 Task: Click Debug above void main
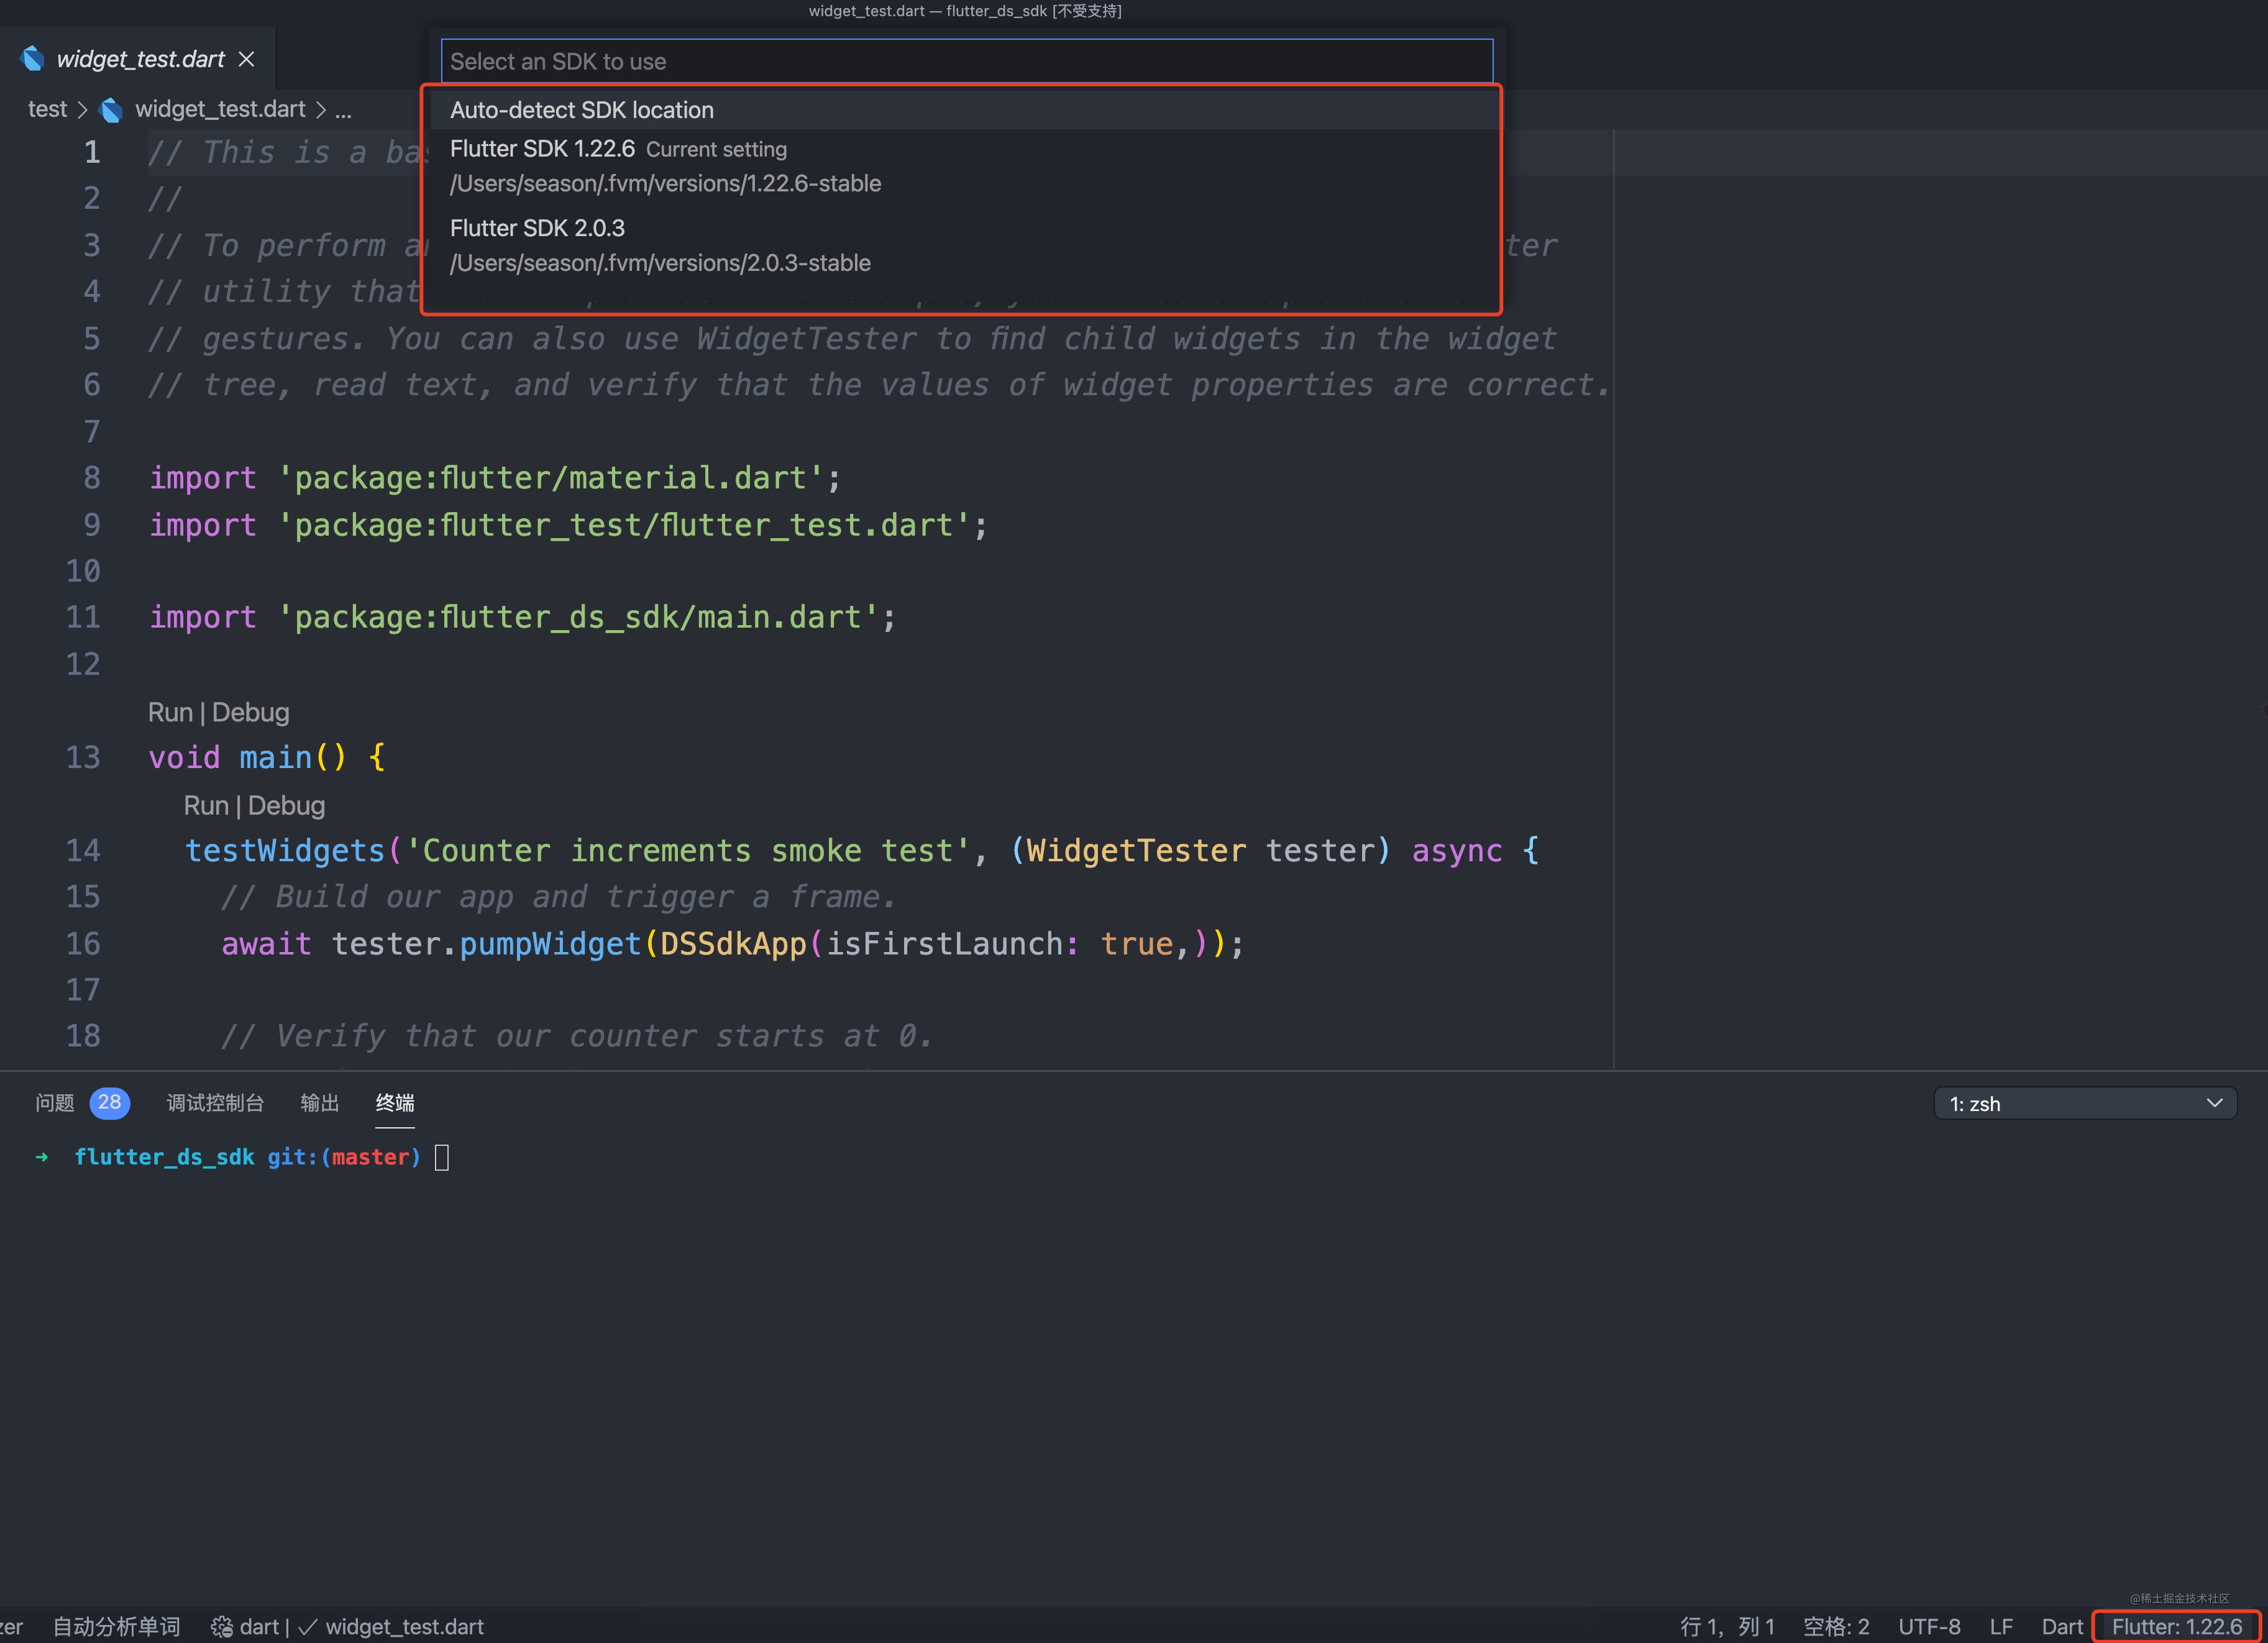click(x=250, y=712)
